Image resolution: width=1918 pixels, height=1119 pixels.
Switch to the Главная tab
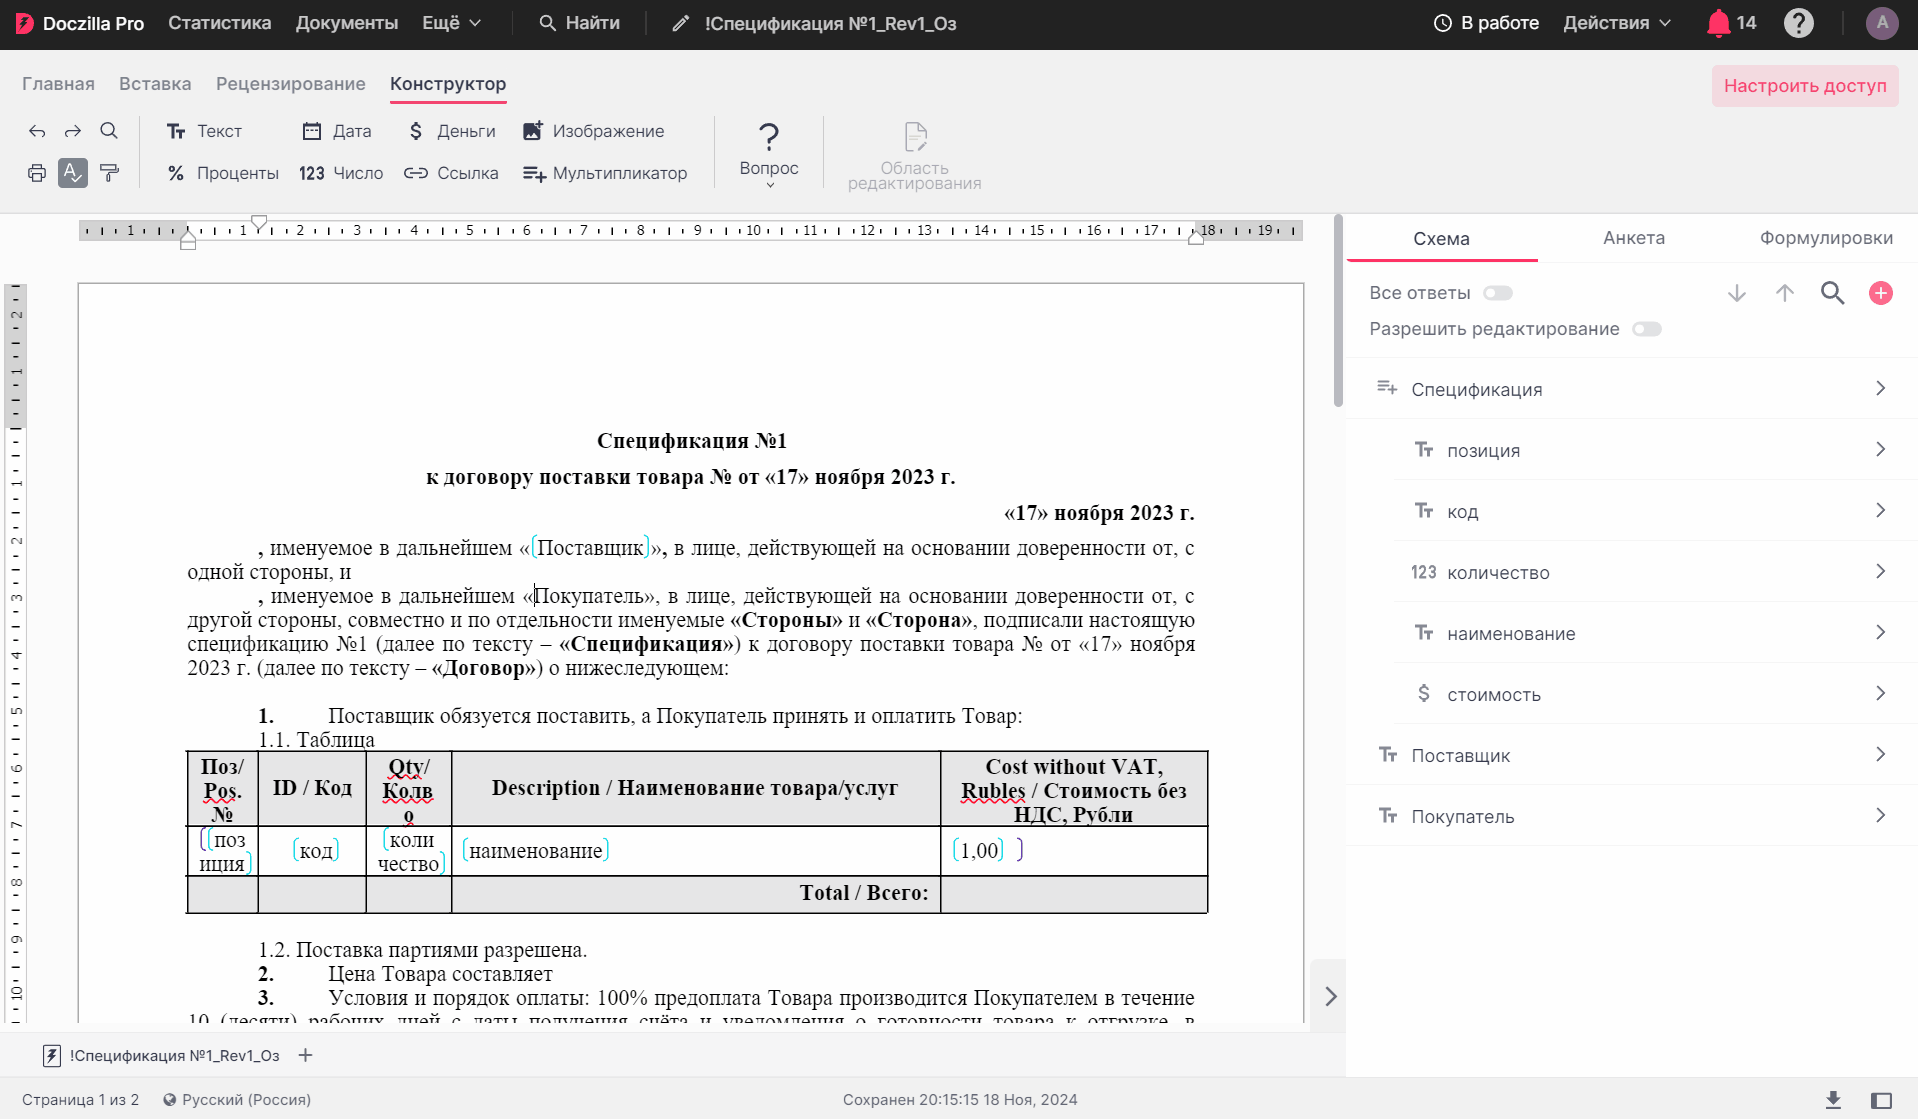coord(58,84)
